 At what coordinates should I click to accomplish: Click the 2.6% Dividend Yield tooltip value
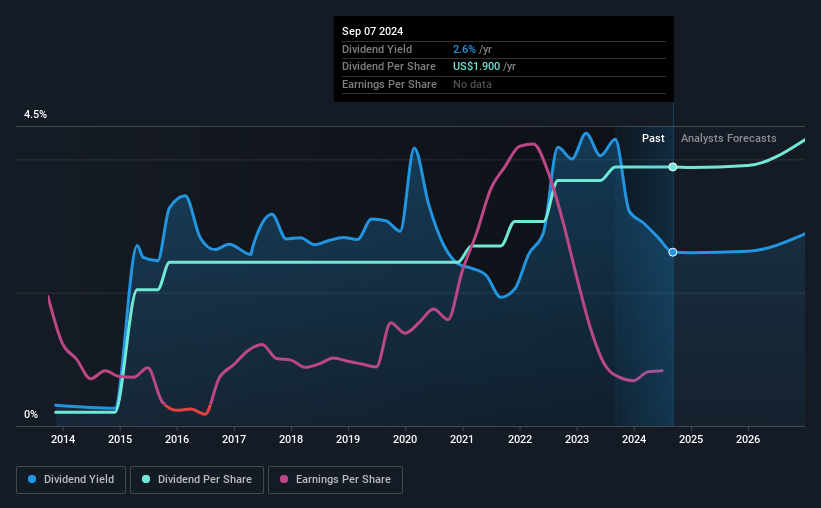464,49
